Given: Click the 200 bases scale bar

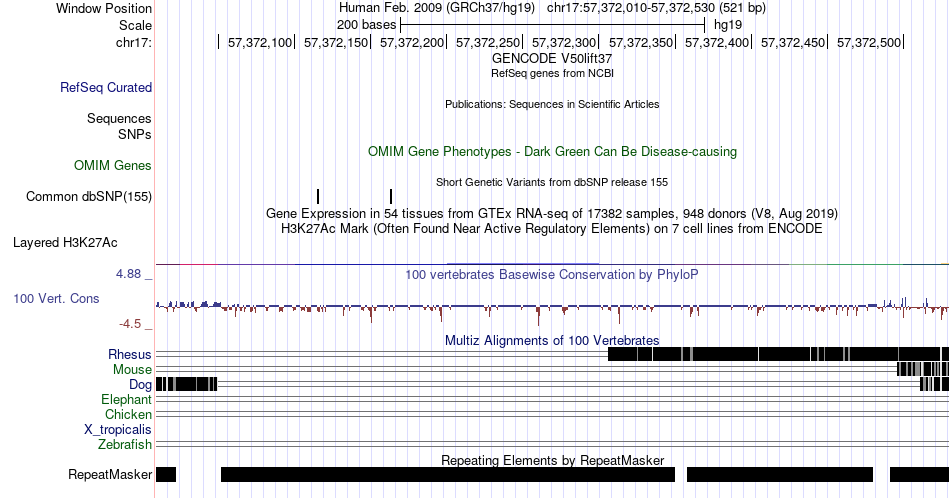Looking at the screenshot, I should (552, 25).
